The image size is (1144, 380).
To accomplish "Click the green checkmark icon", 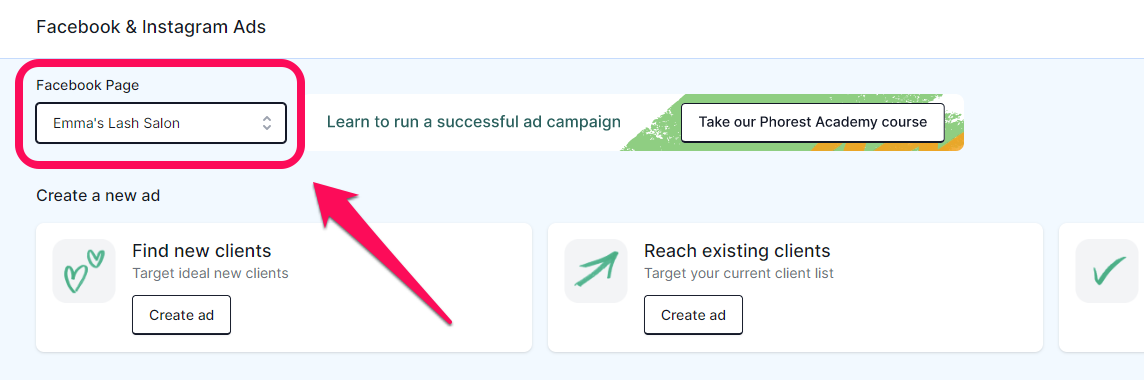I will coord(1108,271).
